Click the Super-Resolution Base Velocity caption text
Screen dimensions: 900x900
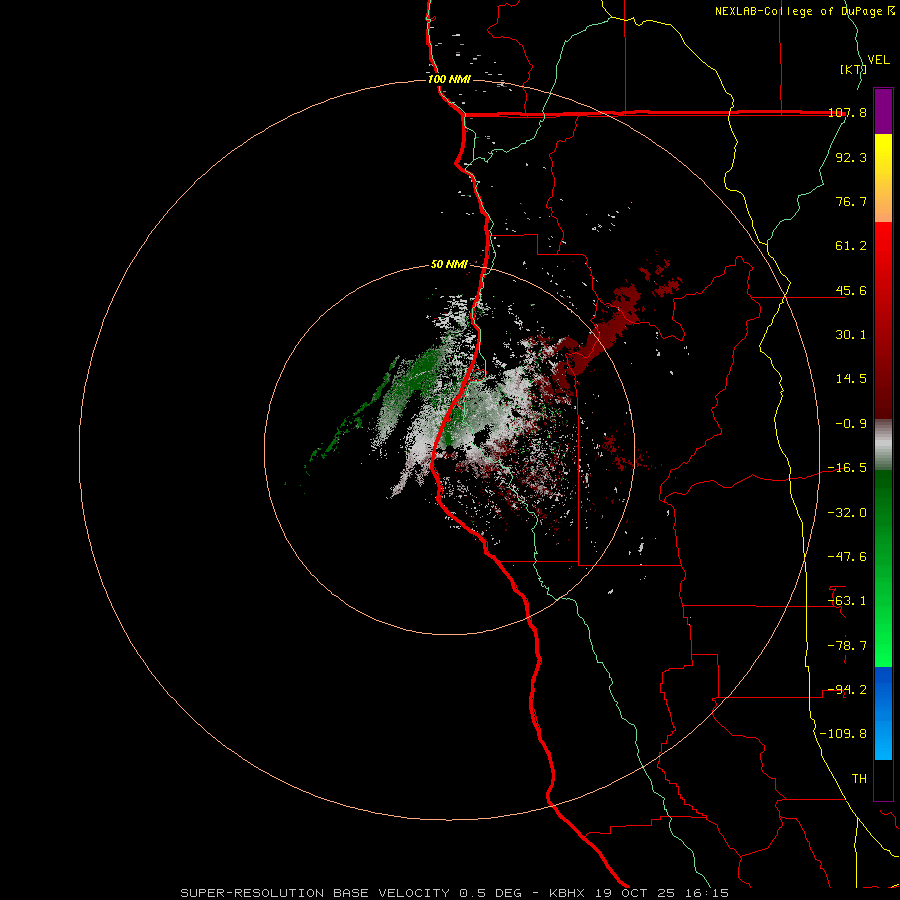tap(455, 893)
